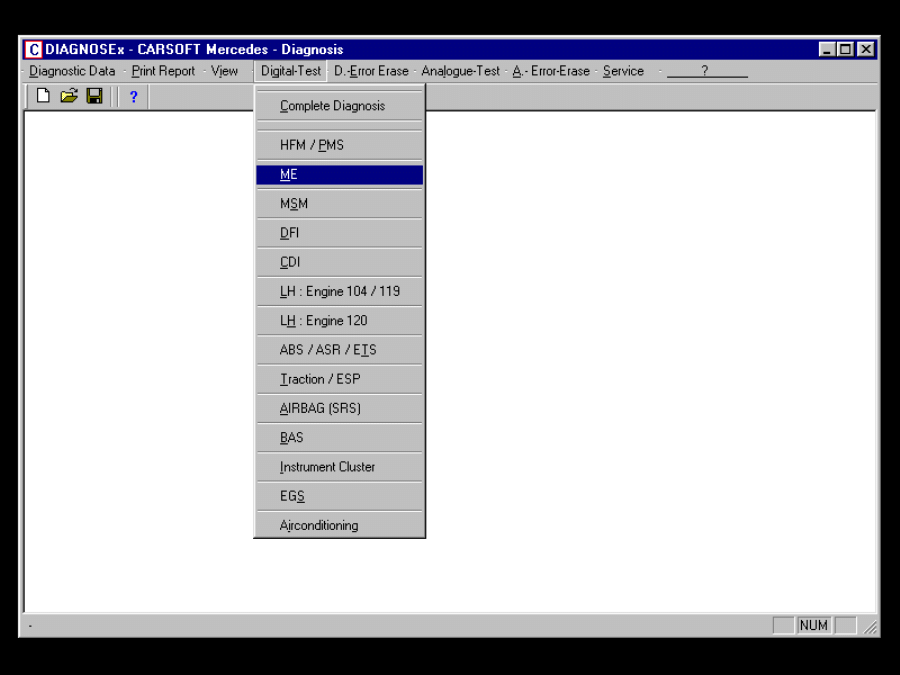The height and width of the screenshot is (675, 900).
Task: Open the Print Report menu
Action: (x=163, y=71)
